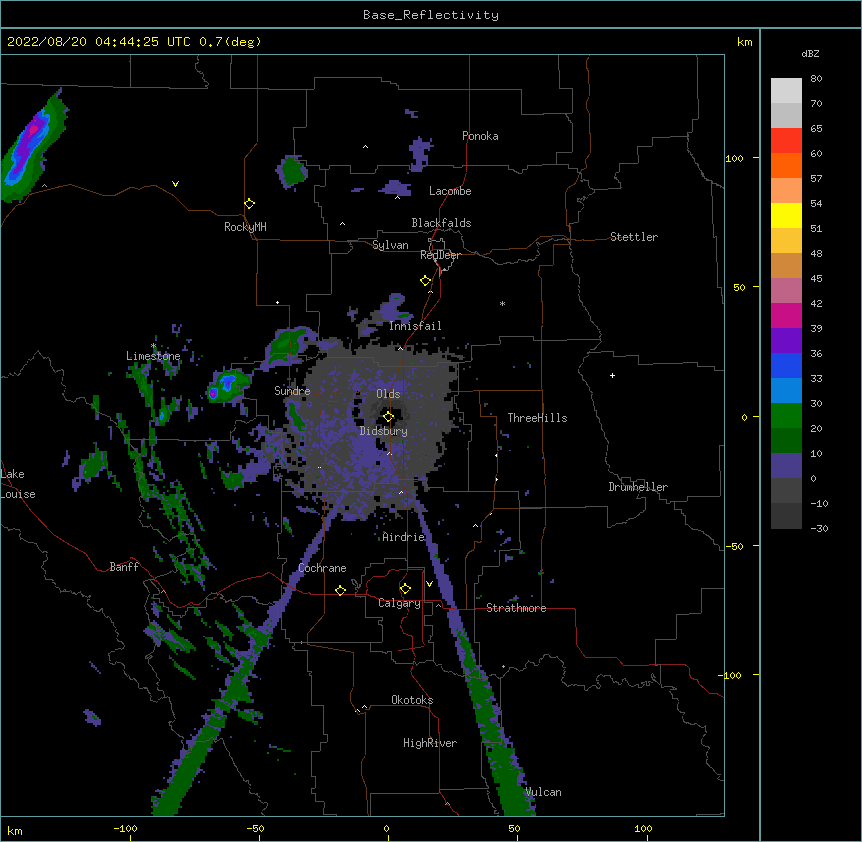Click the Didsbury town label
Viewport: 862px width, 842px height.
point(384,431)
